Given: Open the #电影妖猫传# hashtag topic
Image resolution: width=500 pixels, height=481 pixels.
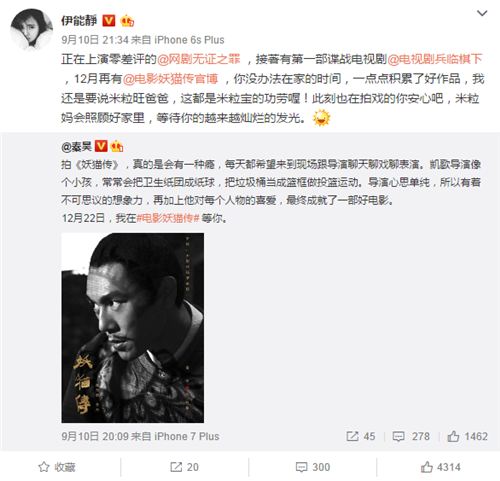Looking at the screenshot, I should tap(168, 218).
